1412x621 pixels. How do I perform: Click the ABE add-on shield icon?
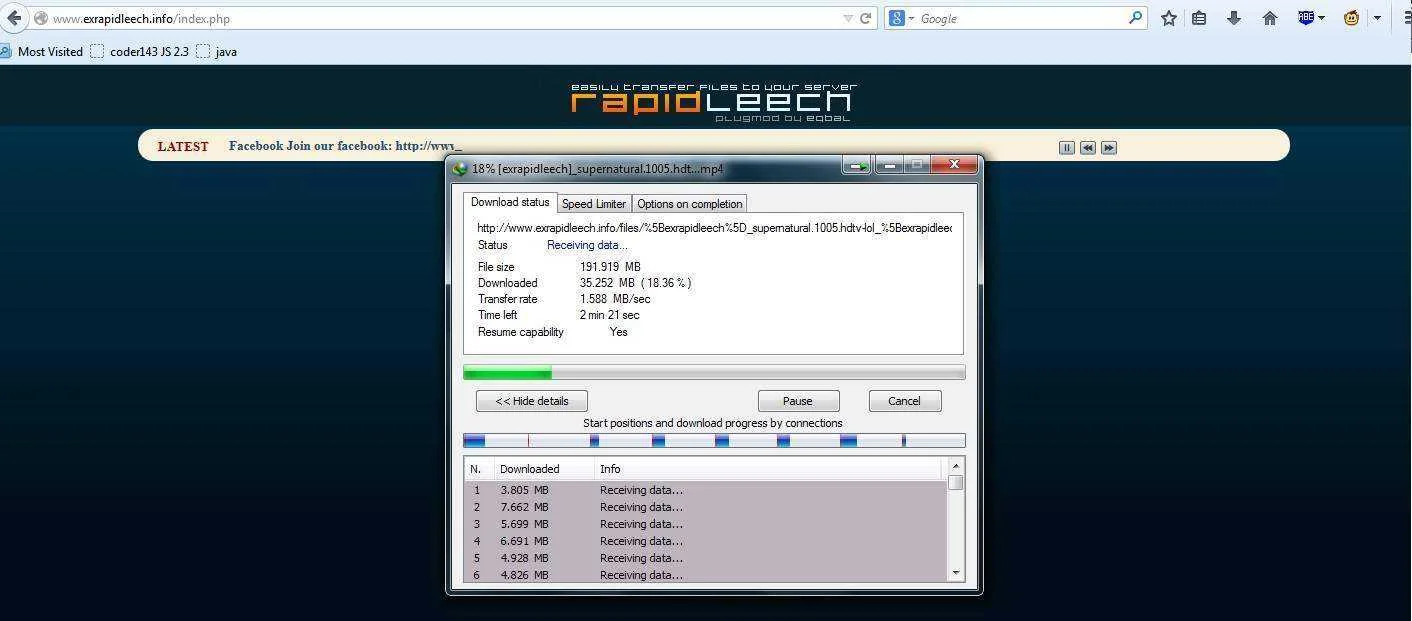tap(1305, 18)
